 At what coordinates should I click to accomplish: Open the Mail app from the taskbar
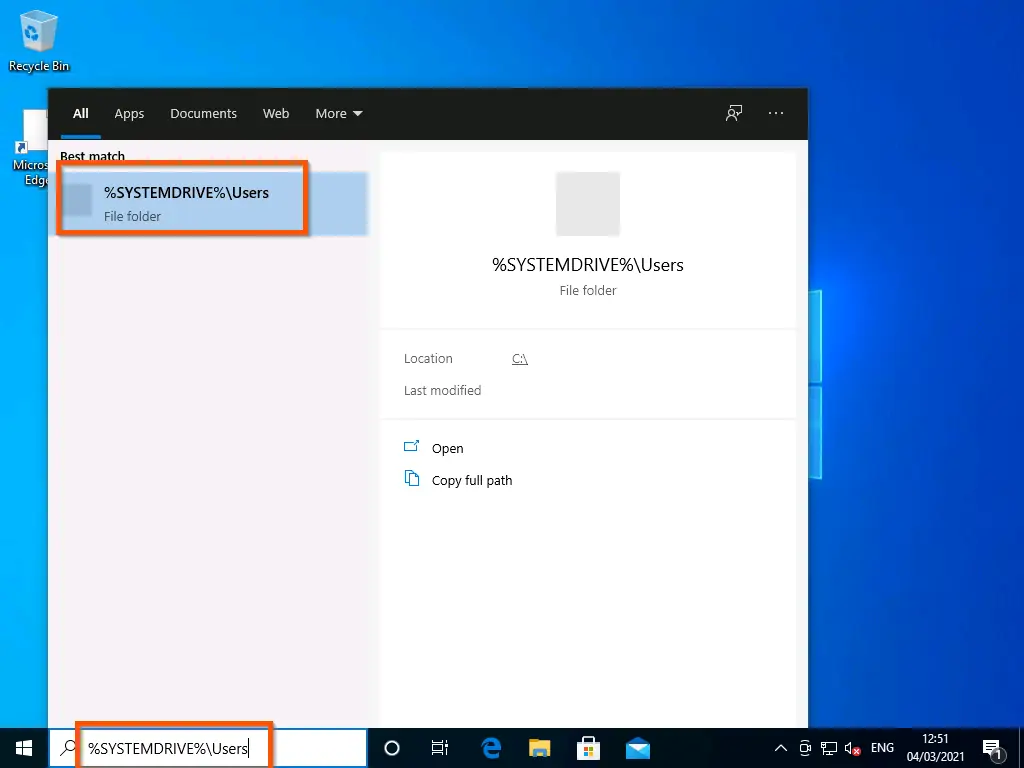tap(637, 747)
